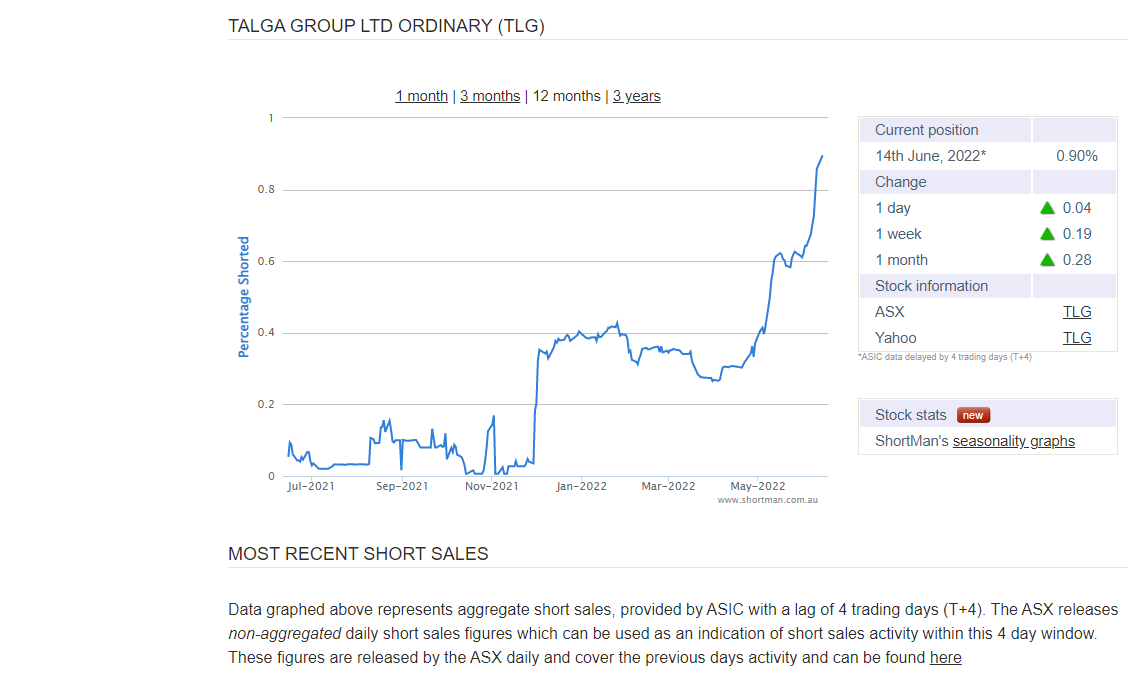Click the Jan-2022 label on the x-axis

point(581,487)
